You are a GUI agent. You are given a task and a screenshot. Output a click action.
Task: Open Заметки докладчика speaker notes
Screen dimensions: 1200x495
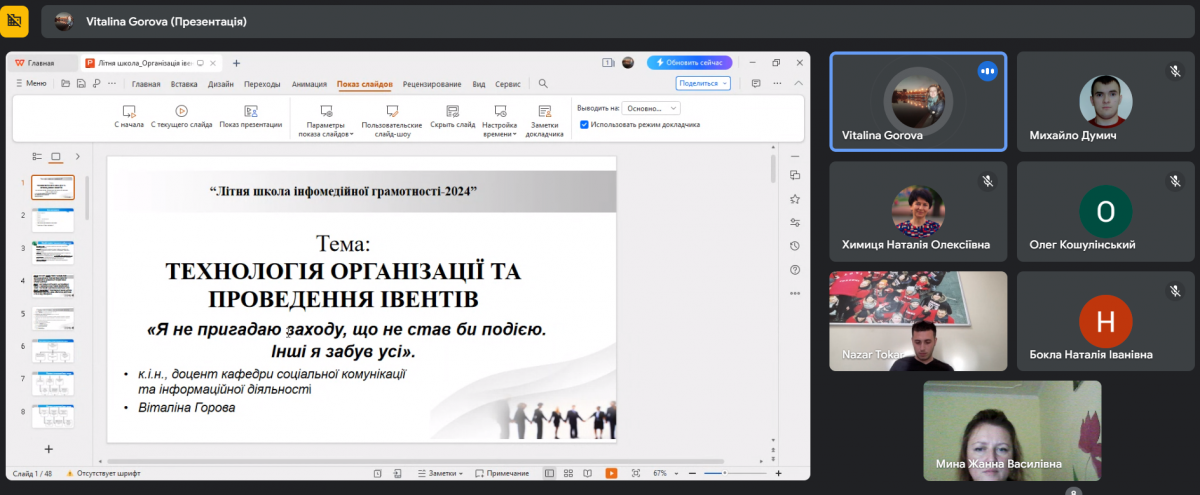(545, 119)
